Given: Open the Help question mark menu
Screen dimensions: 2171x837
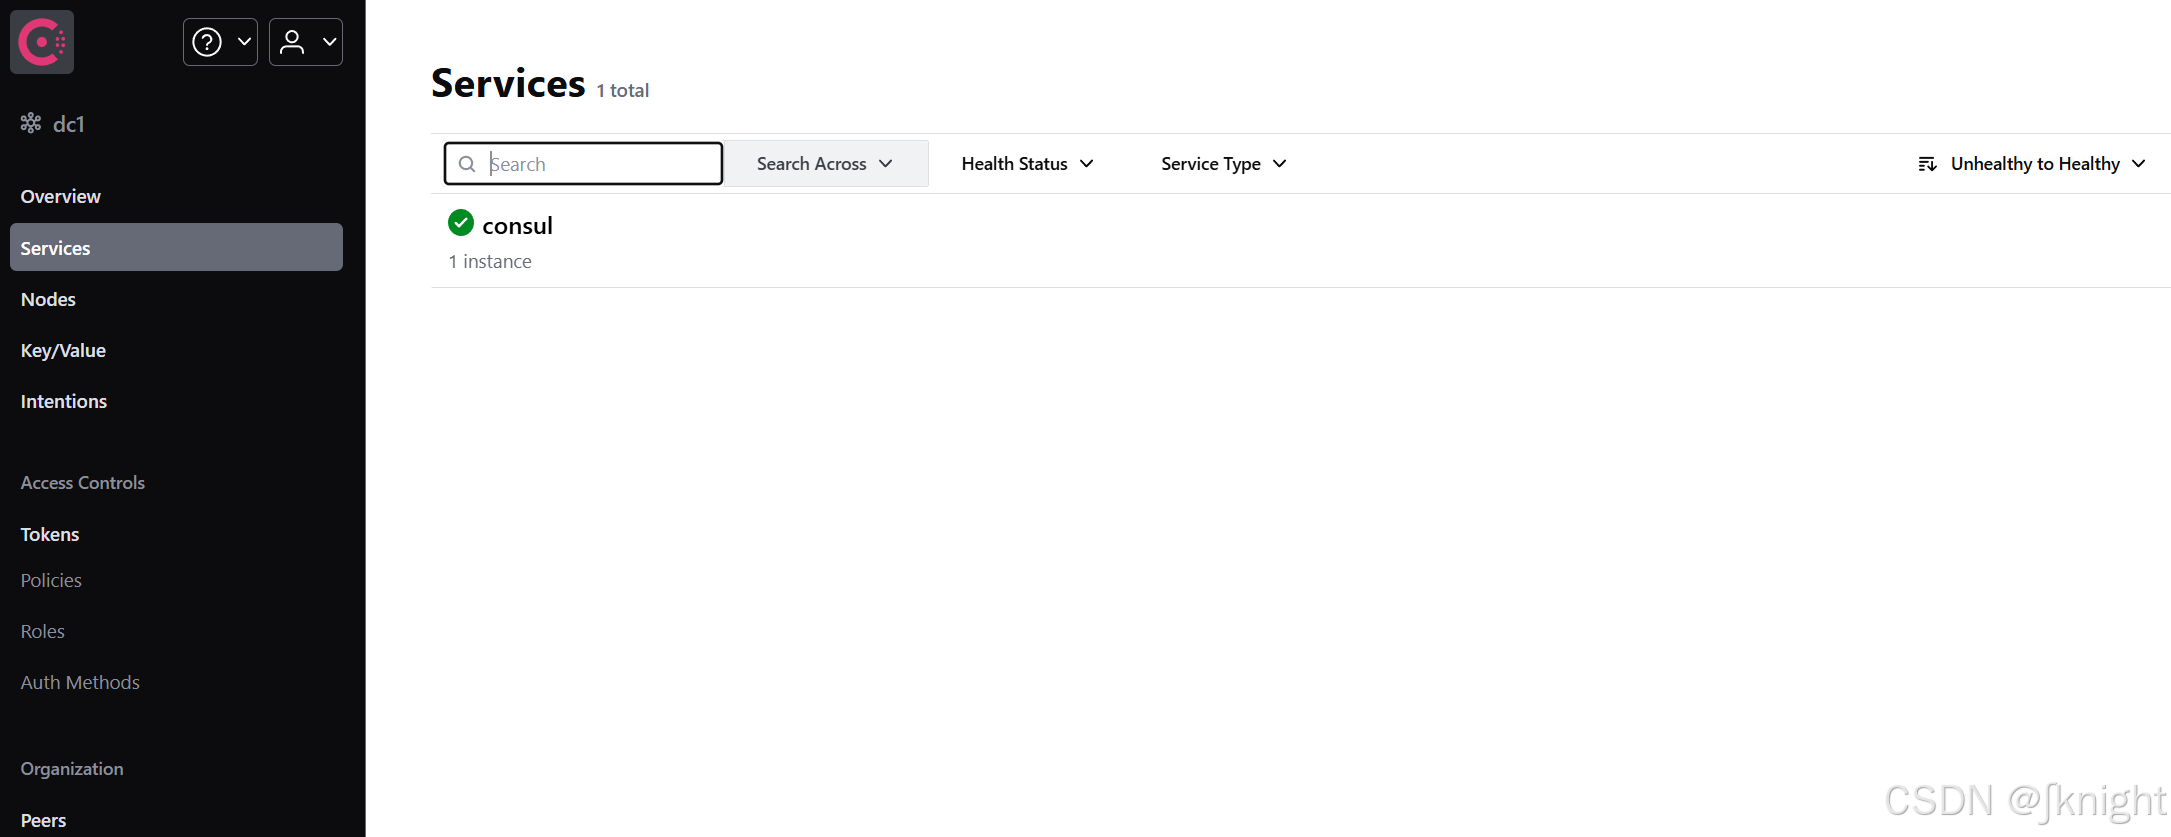Looking at the screenshot, I should 220,42.
